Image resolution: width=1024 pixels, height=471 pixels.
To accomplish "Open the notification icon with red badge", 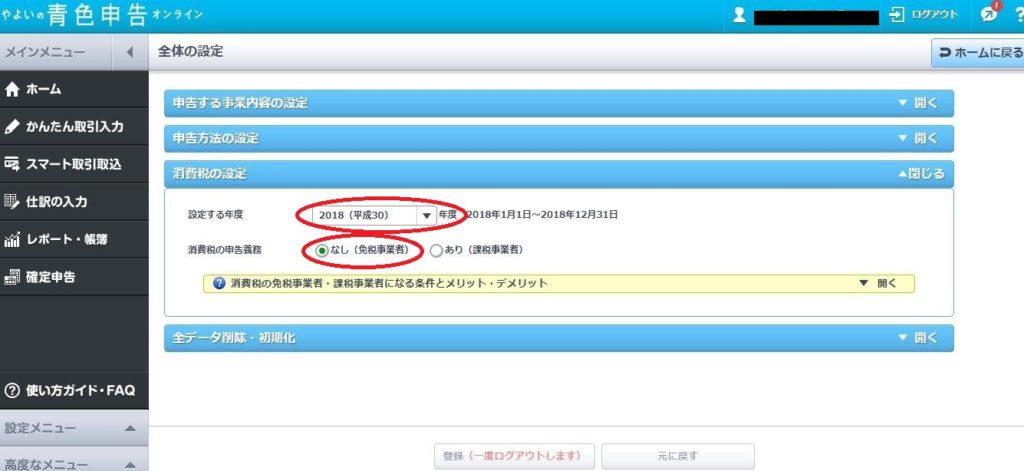I will [989, 14].
